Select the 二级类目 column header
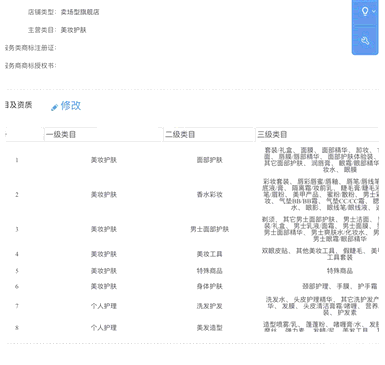Viewport: 385px width, 365px height. (x=180, y=134)
